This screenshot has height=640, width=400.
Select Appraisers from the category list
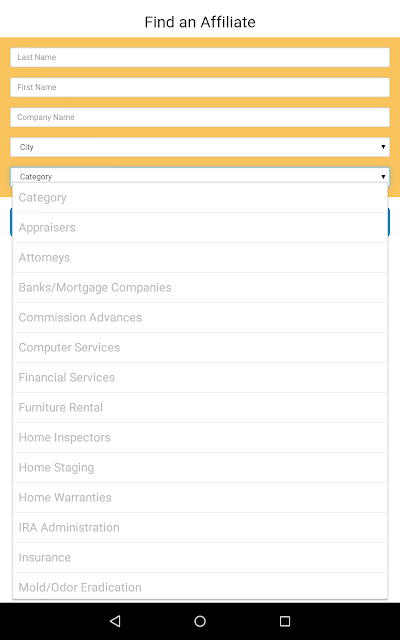tap(200, 227)
